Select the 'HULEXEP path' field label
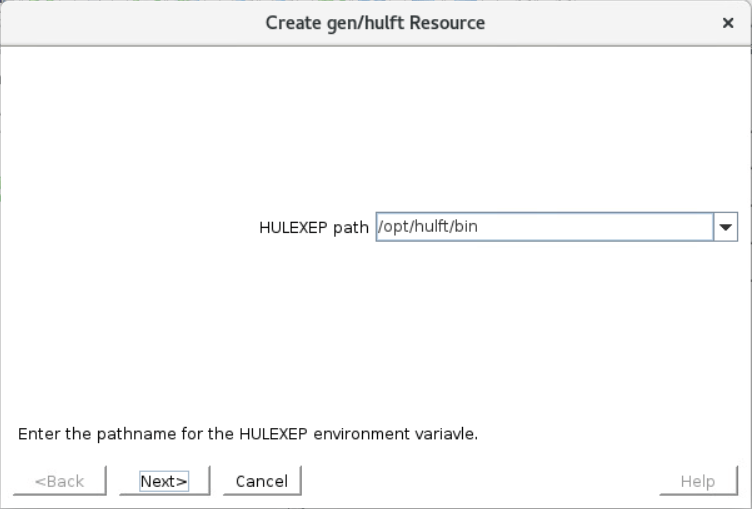Viewport: 752px width, 509px height. click(x=314, y=227)
